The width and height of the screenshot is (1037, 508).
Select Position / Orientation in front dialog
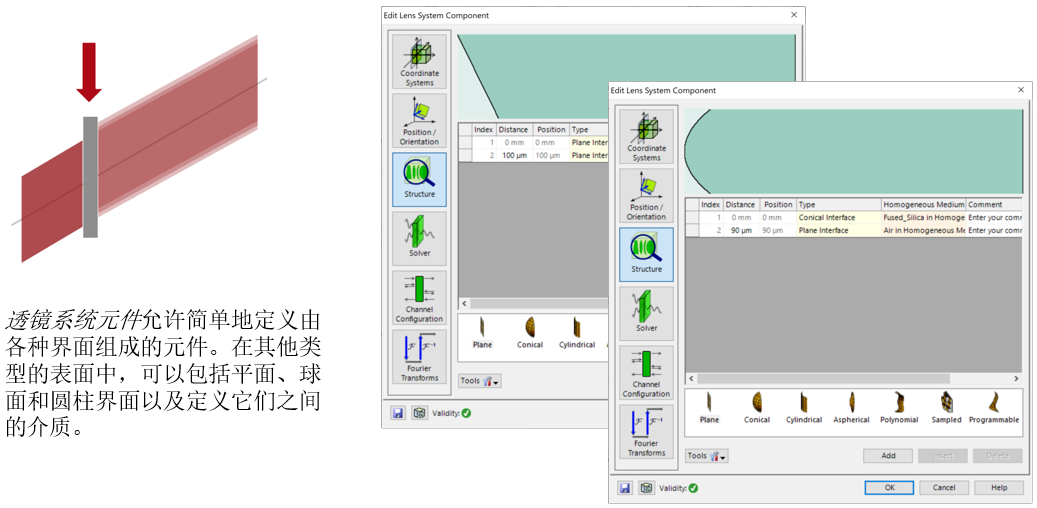tap(646, 195)
